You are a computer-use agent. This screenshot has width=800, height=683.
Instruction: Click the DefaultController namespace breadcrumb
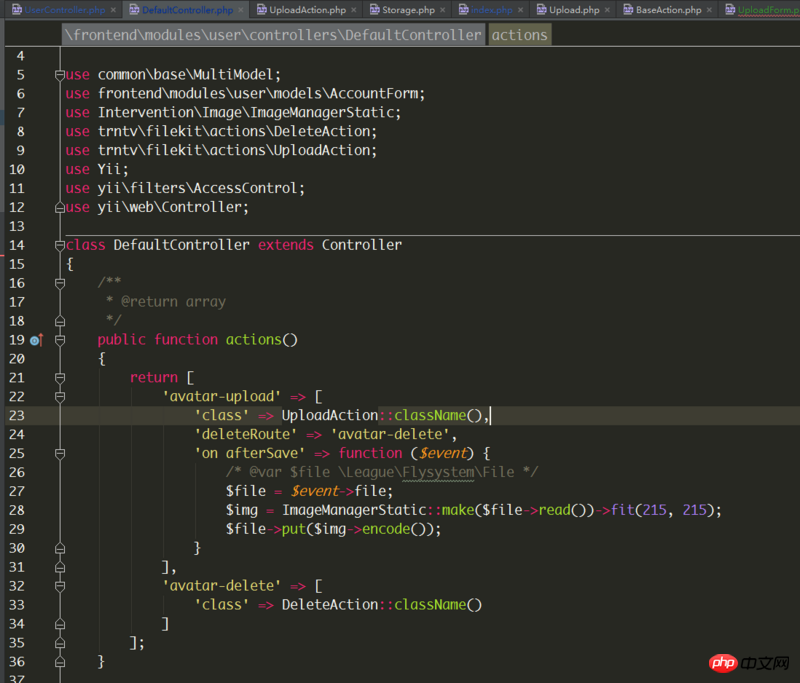[273, 35]
